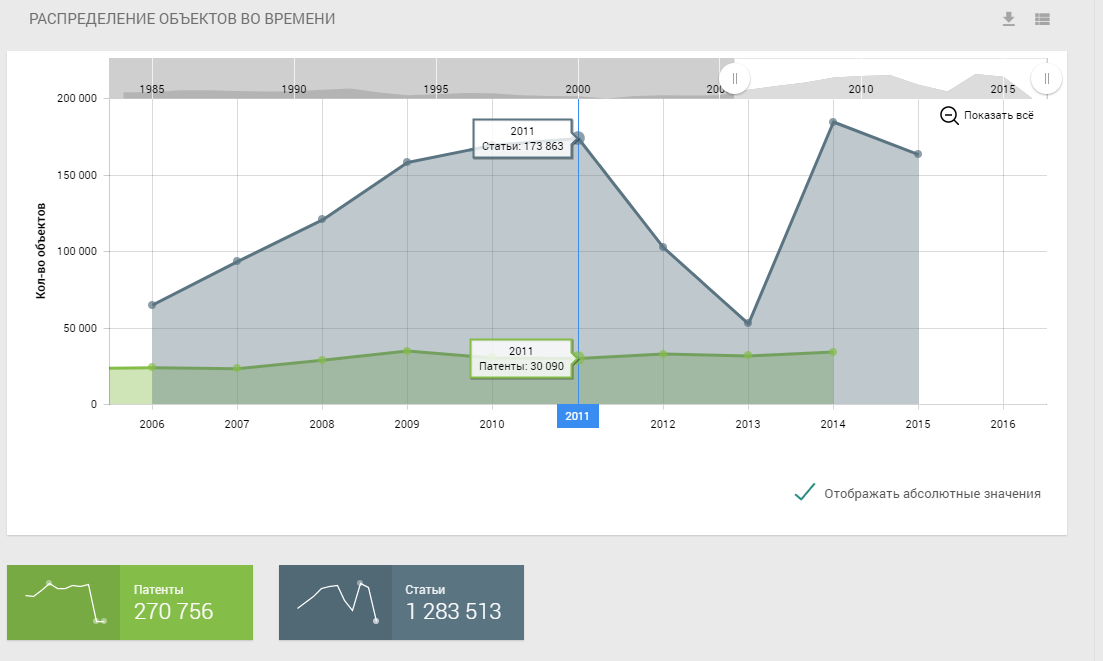Click the download chart icon
1103x661 pixels.
point(1009,19)
